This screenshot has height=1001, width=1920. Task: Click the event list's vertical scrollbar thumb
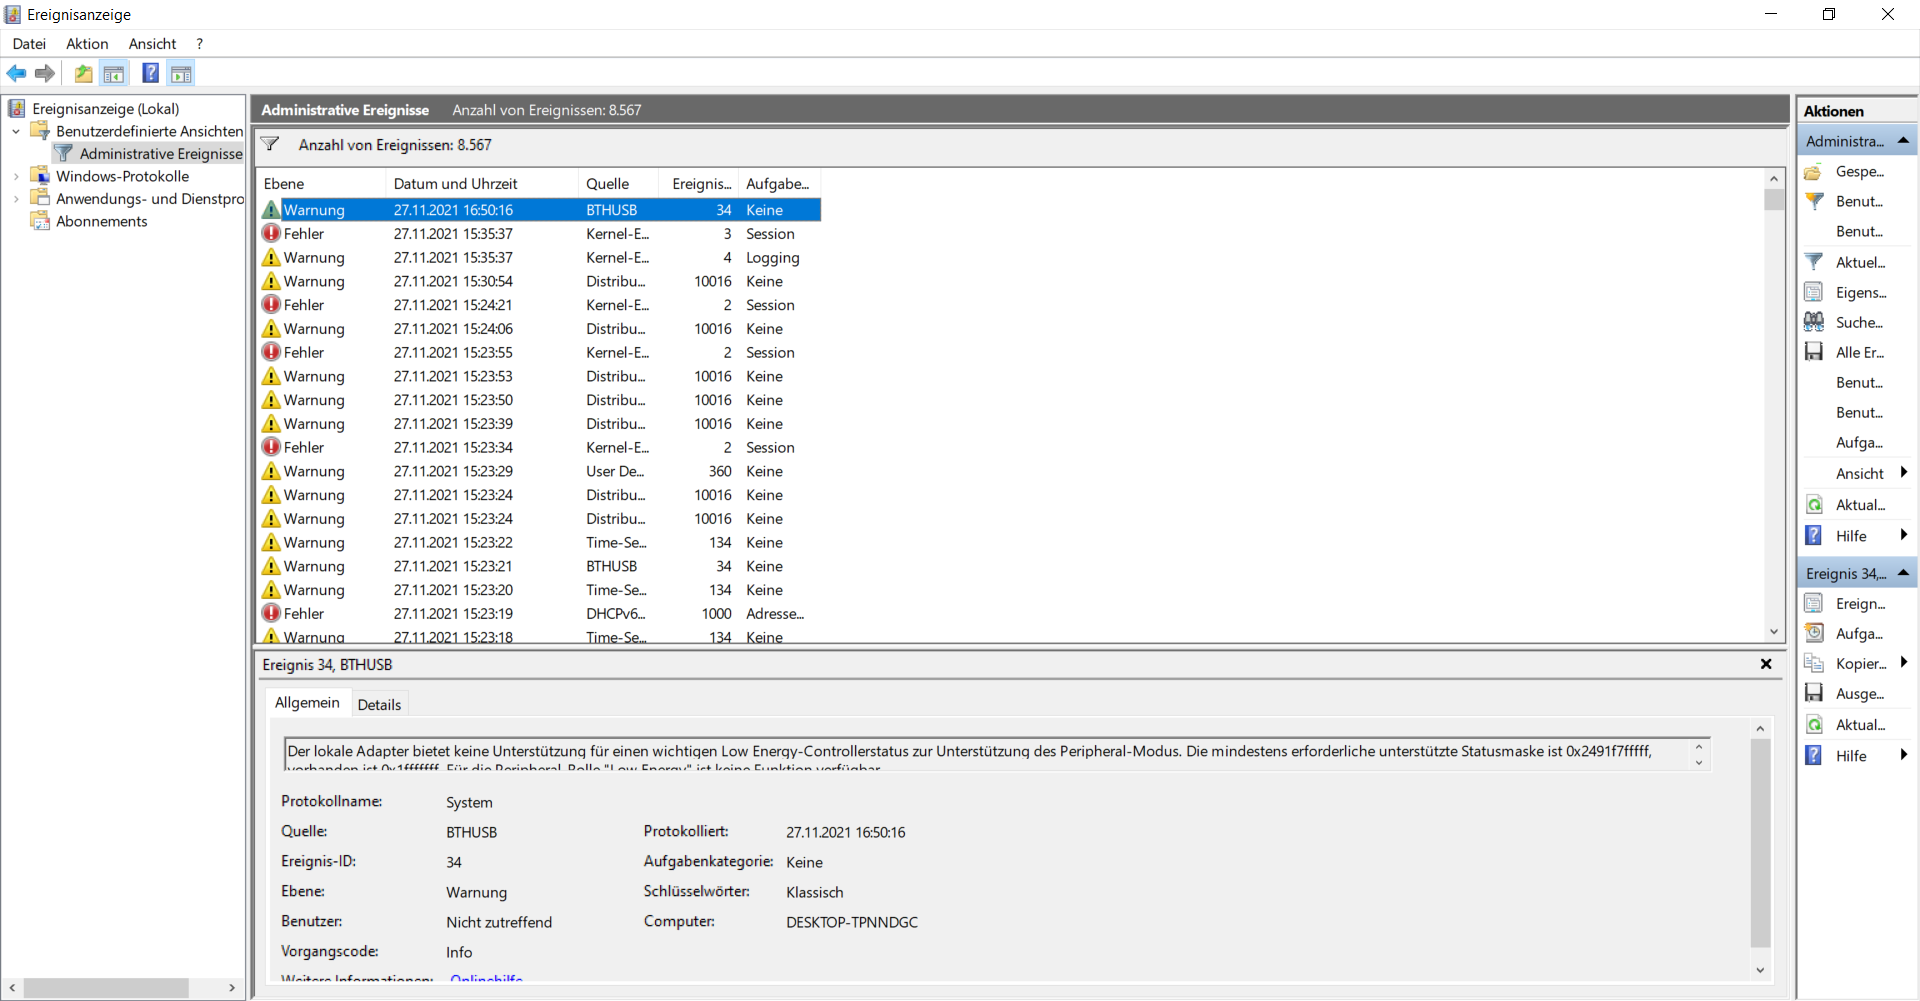(1774, 199)
